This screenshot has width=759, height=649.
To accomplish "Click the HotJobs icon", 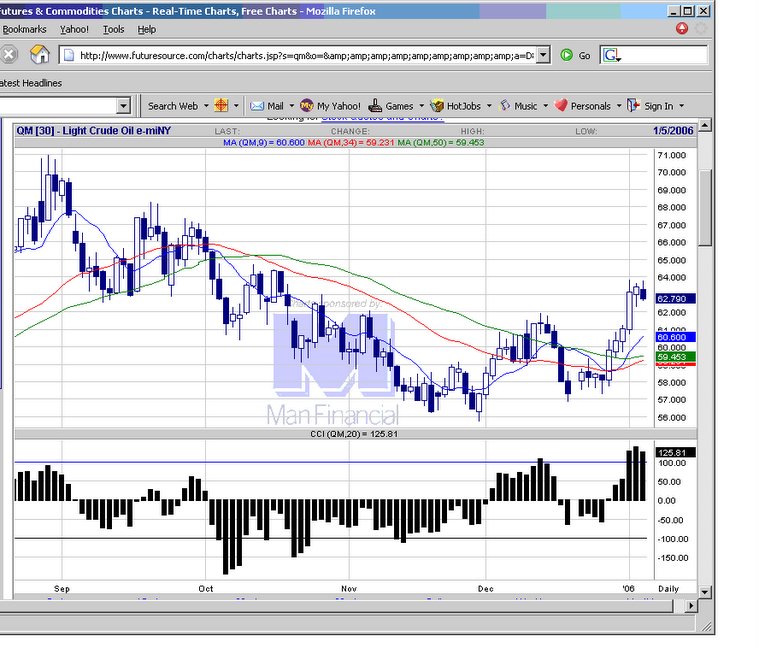I will coord(437,106).
